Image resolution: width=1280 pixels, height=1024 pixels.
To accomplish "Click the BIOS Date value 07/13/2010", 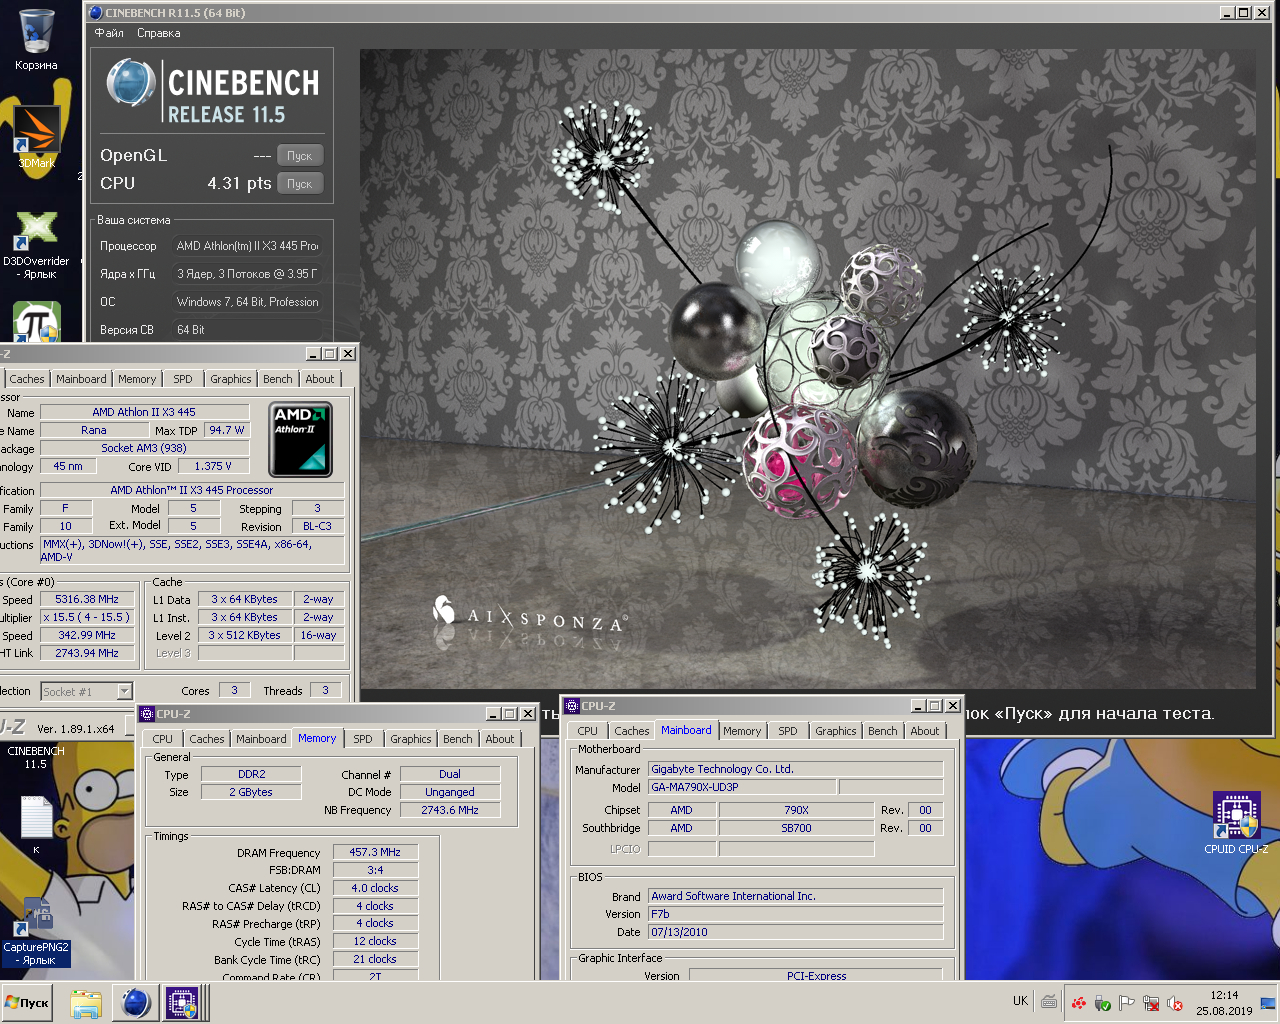I will (796, 932).
